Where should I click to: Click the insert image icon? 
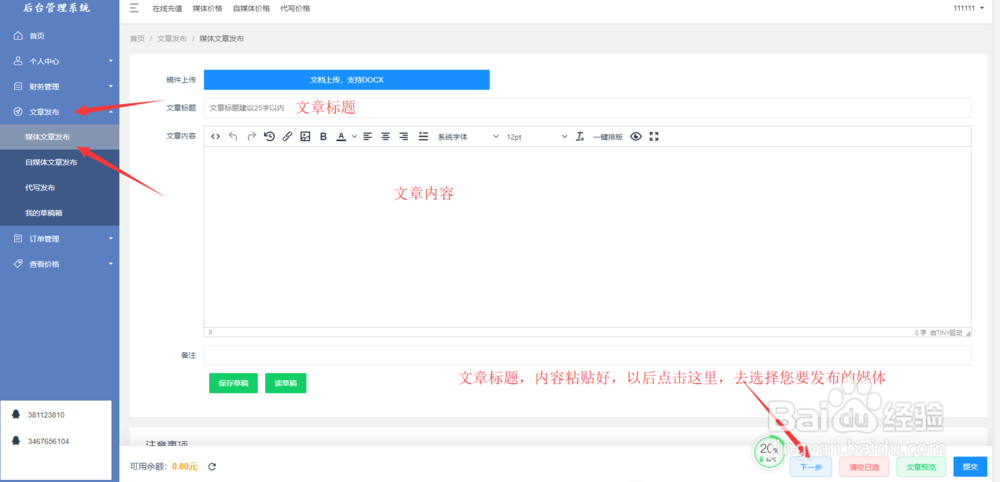click(x=305, y=136)
